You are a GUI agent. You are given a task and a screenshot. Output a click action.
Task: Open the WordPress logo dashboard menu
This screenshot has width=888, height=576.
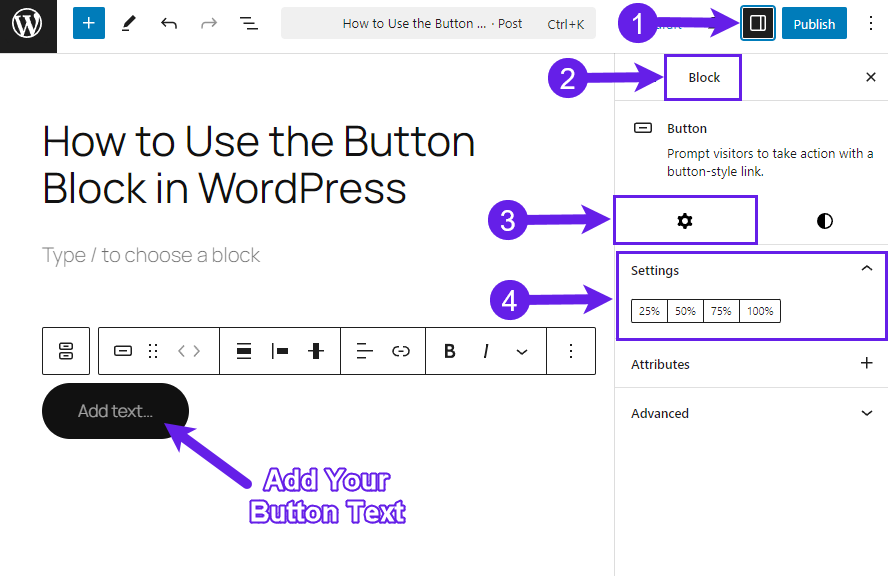coord(28,25)
